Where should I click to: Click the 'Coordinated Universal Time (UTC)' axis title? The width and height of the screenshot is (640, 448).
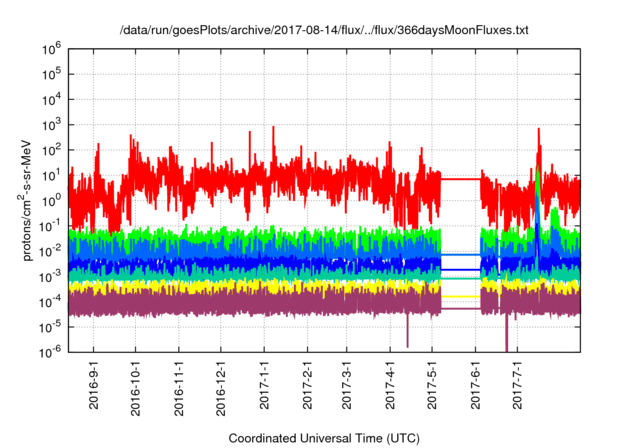324,439
